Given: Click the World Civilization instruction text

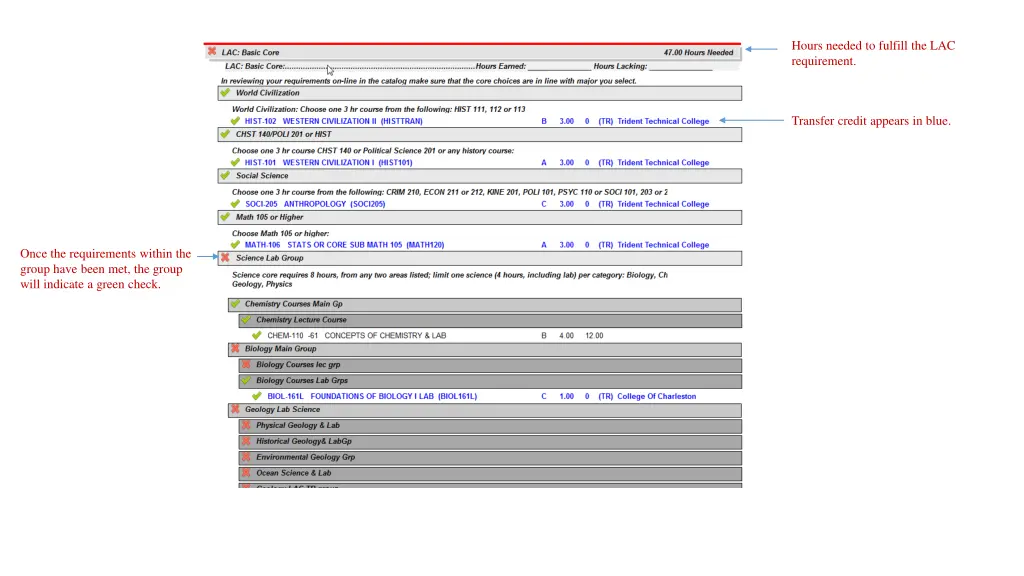Looking at the screenshot, I should [x=378, y=109].
